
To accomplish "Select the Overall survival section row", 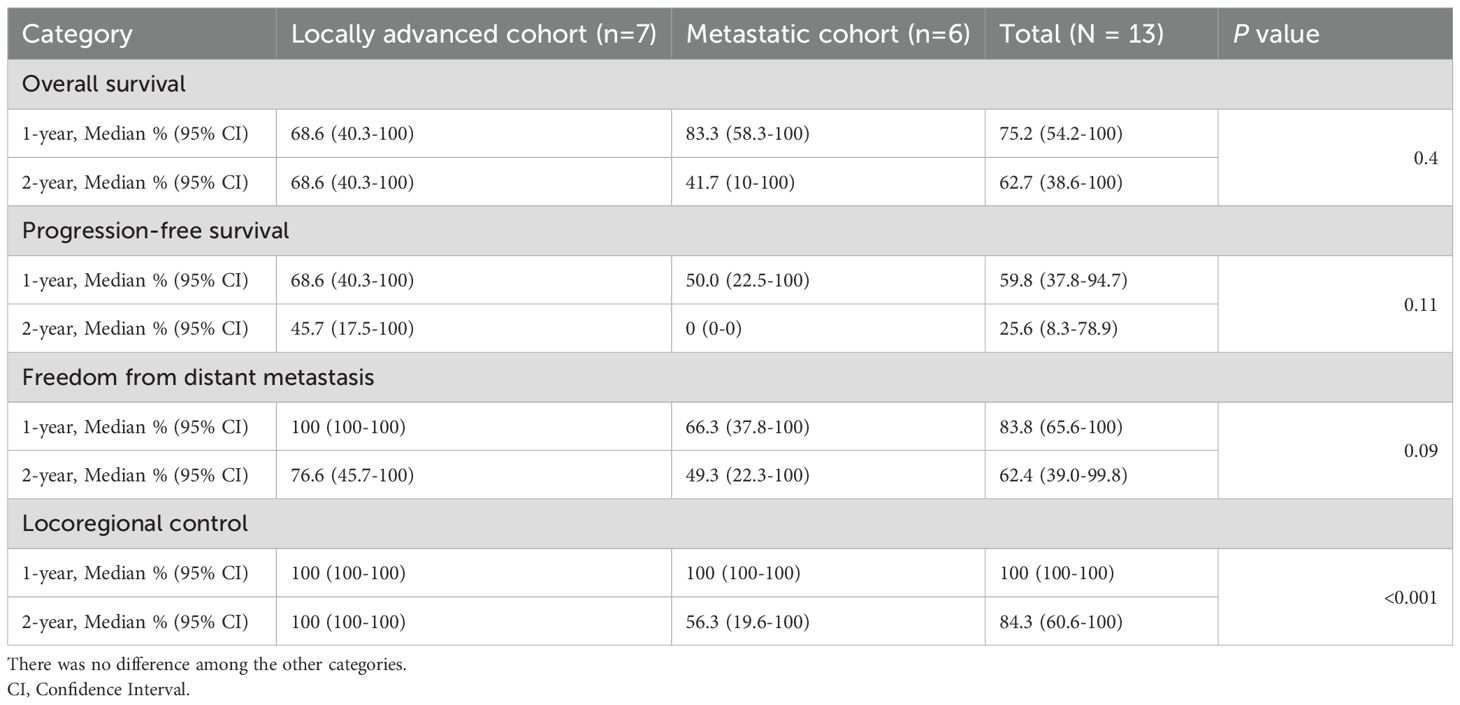I will click(104, 84).
